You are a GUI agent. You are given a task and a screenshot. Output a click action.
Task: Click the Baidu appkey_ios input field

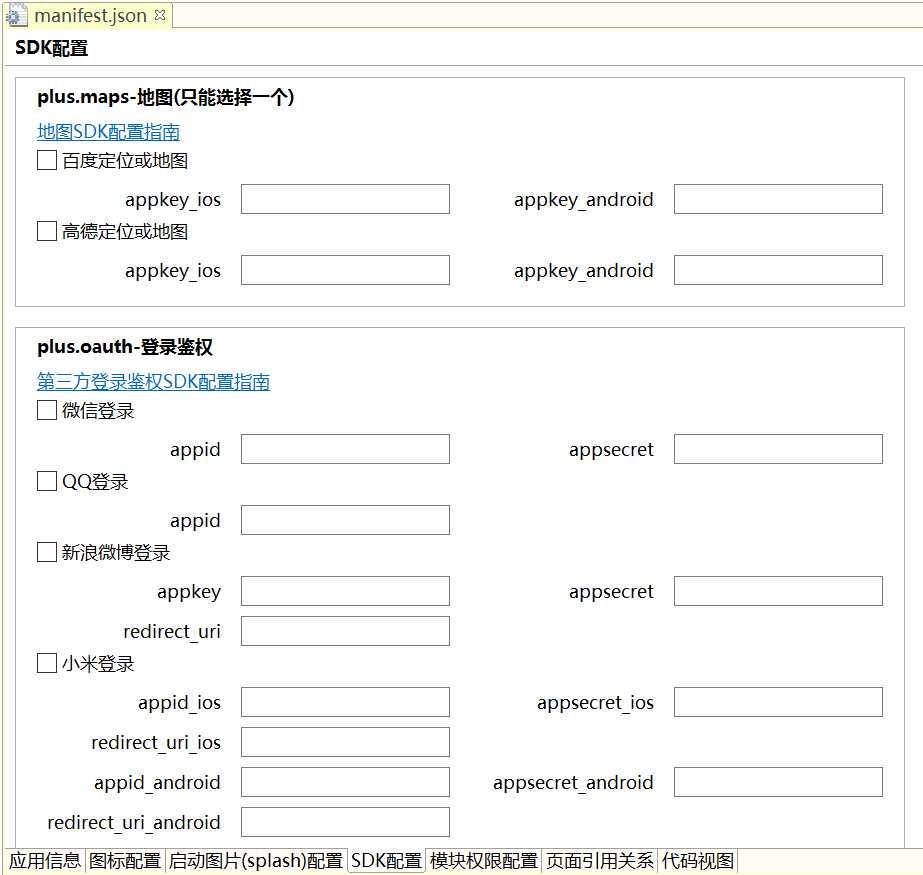point(345,200)
